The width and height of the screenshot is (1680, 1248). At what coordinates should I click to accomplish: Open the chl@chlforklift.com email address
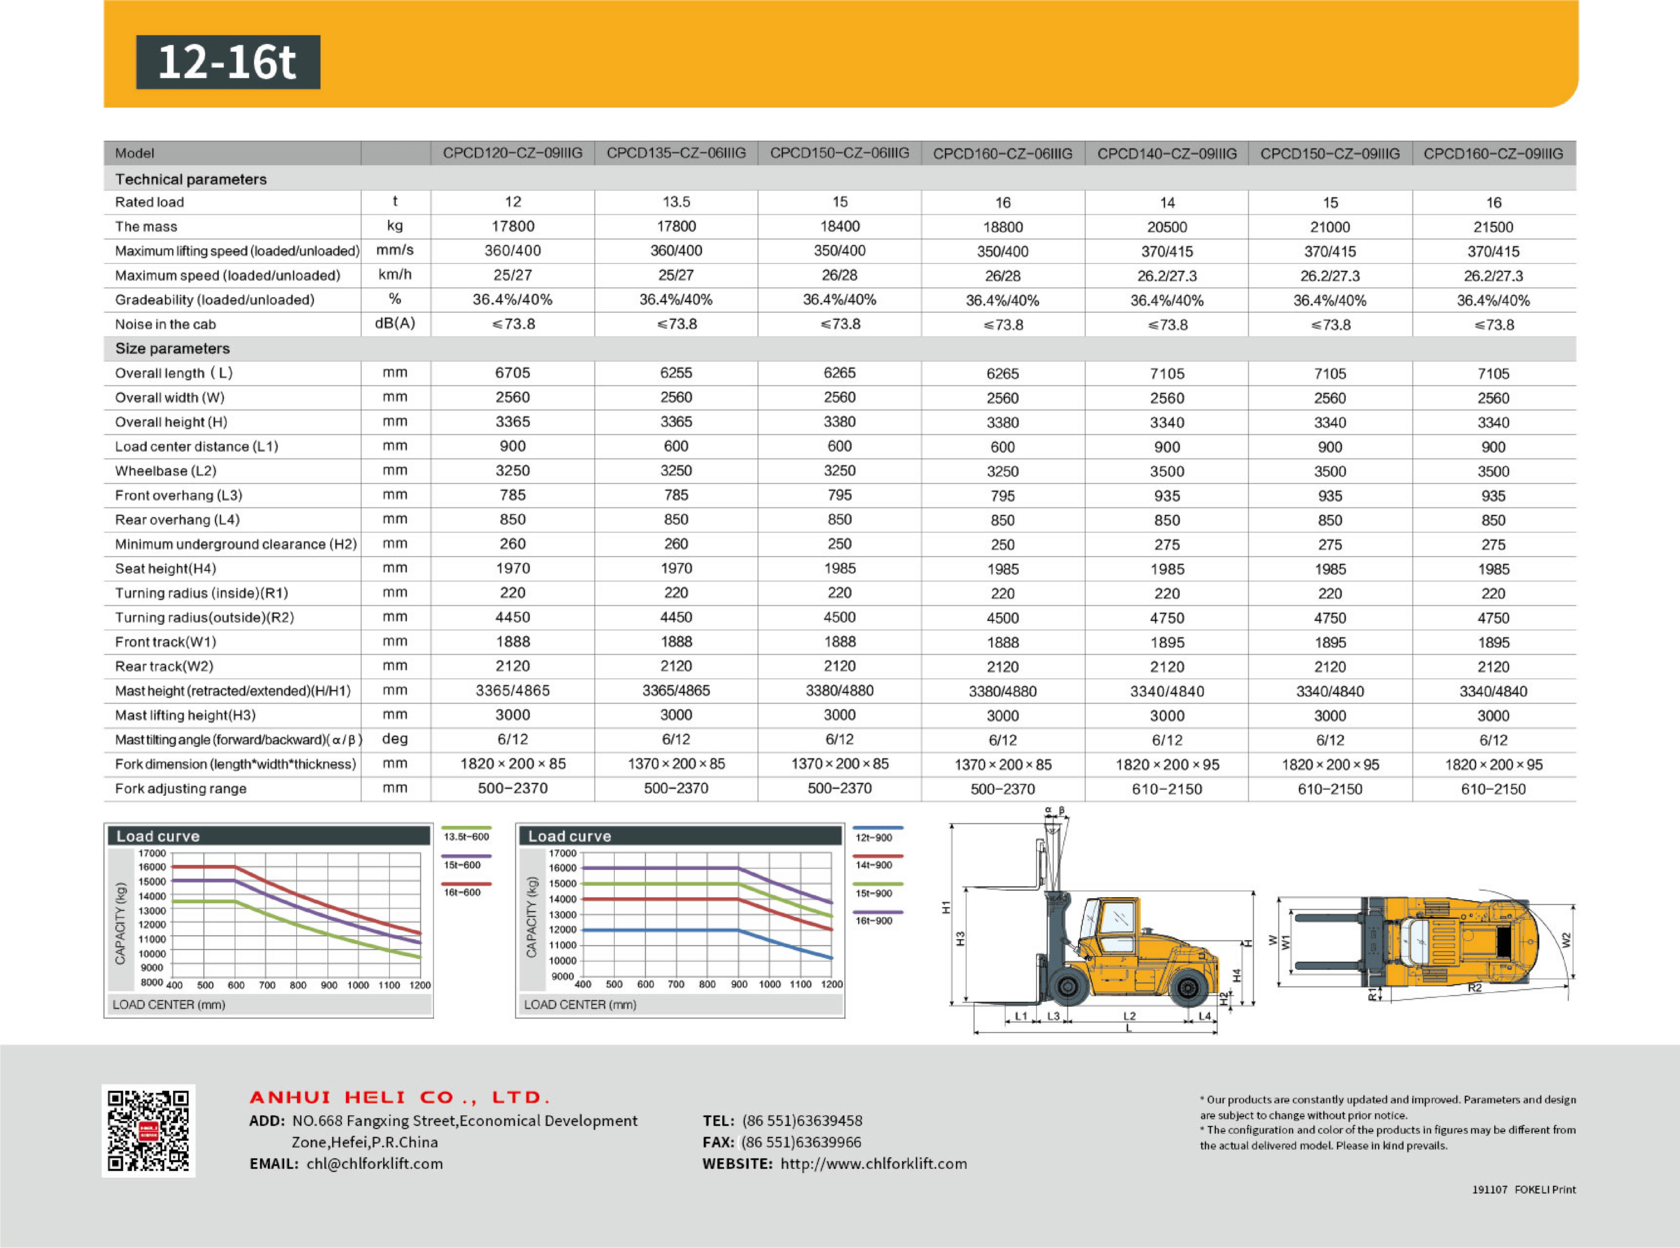click(x=375, y=1164)
